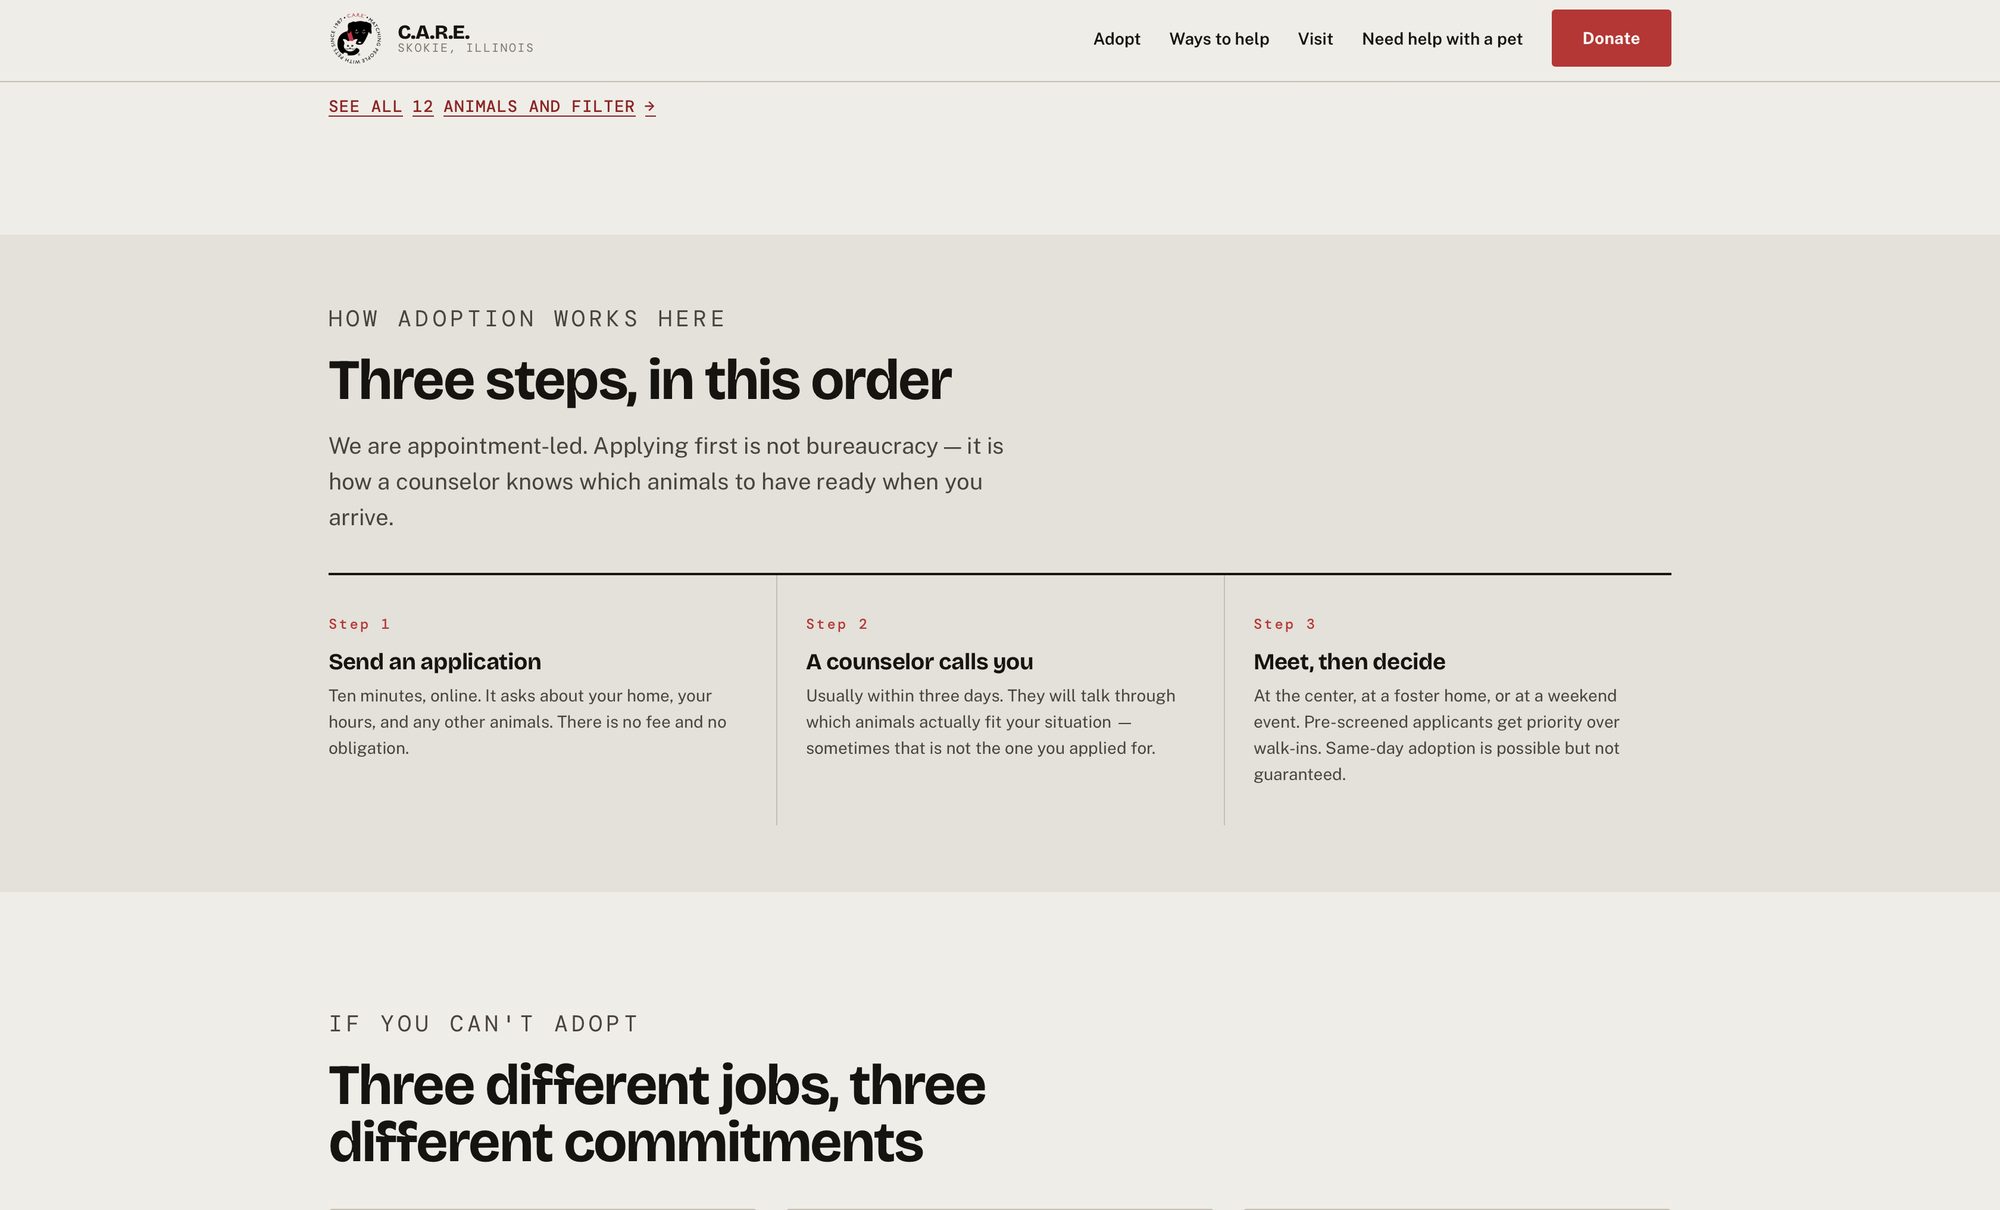Go to the Visit page
Image resolution: width=2000 pixels, height=1210 pixels.
click(1315, 39)
